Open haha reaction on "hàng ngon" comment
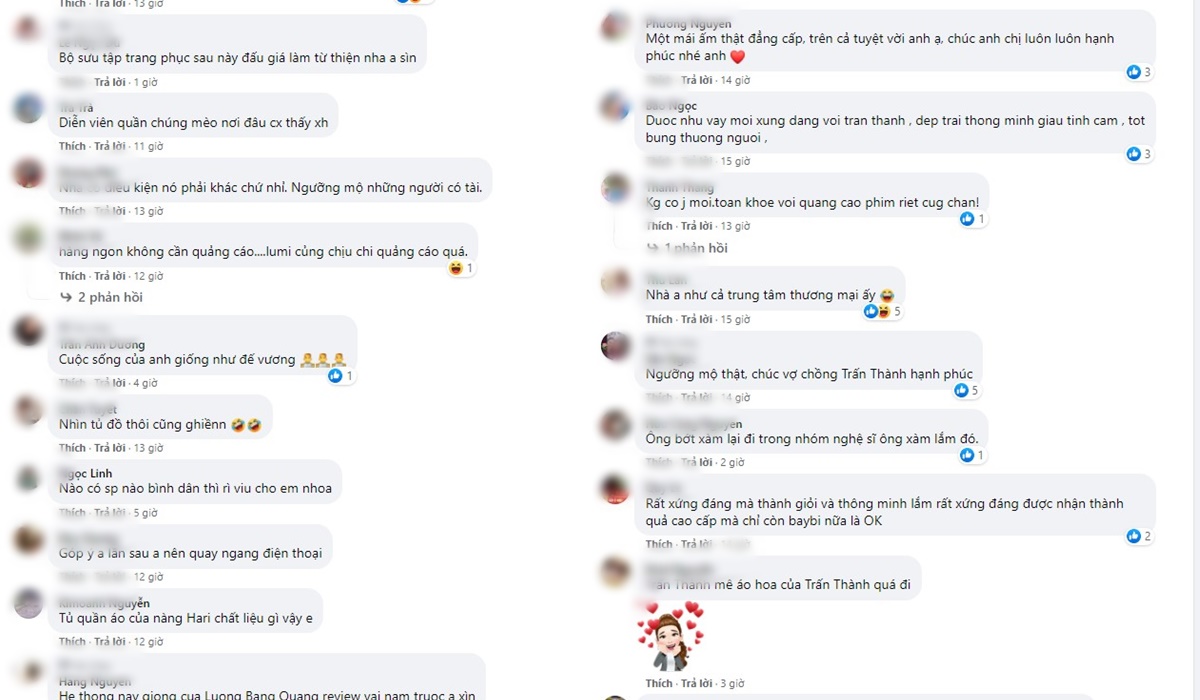The width and height of the screenshot is (1200, 700). pos(461,268)
